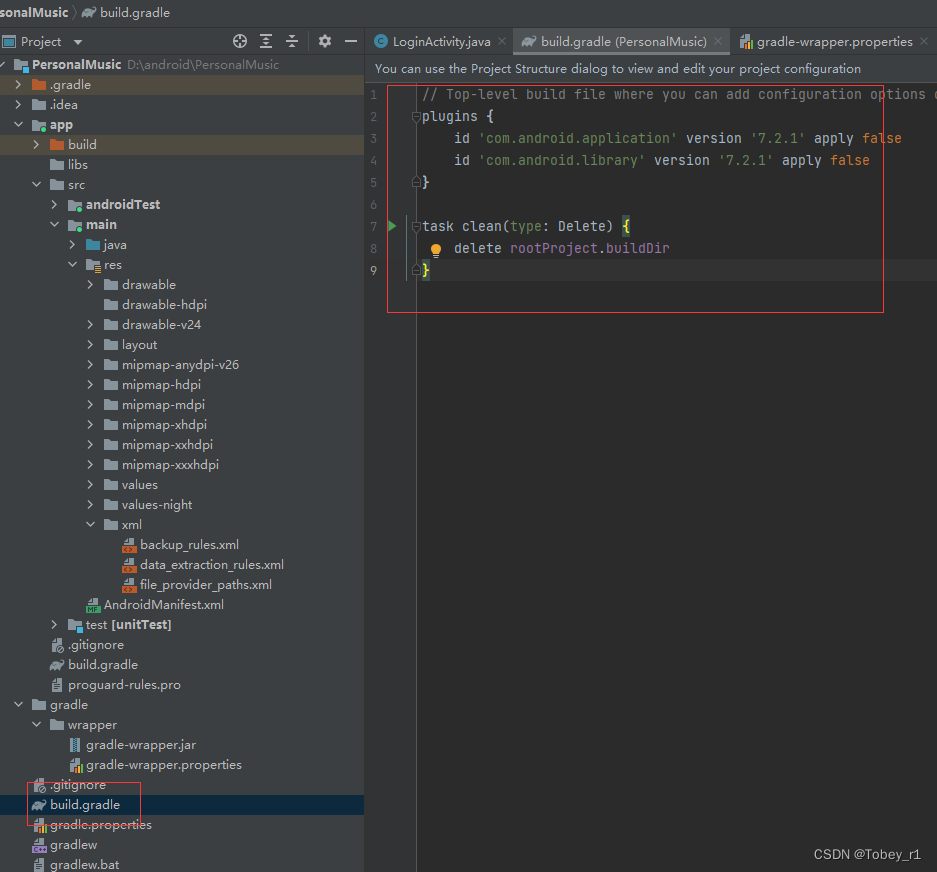The width and height of the screenshot is (937, 872).
Task: Expand the mipmap-xxxhdpi folder
Action: (x=90, y=464)
